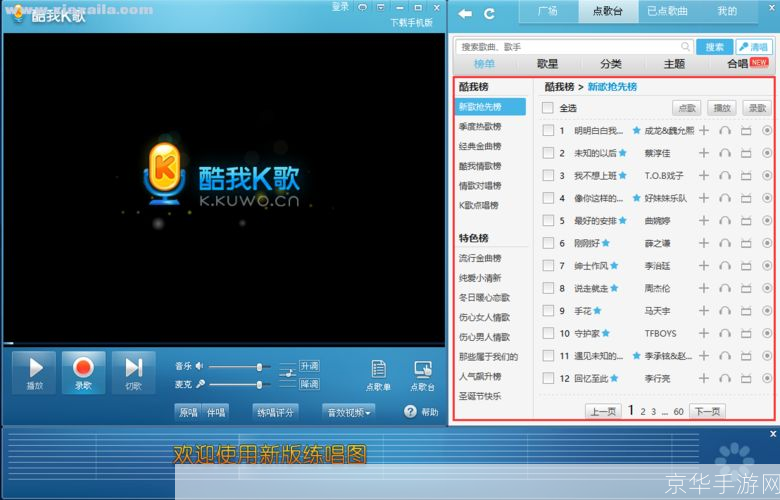Add 最好的安排 using its plus icon
The height and width of the screenshot is (500, 780).
704,220
